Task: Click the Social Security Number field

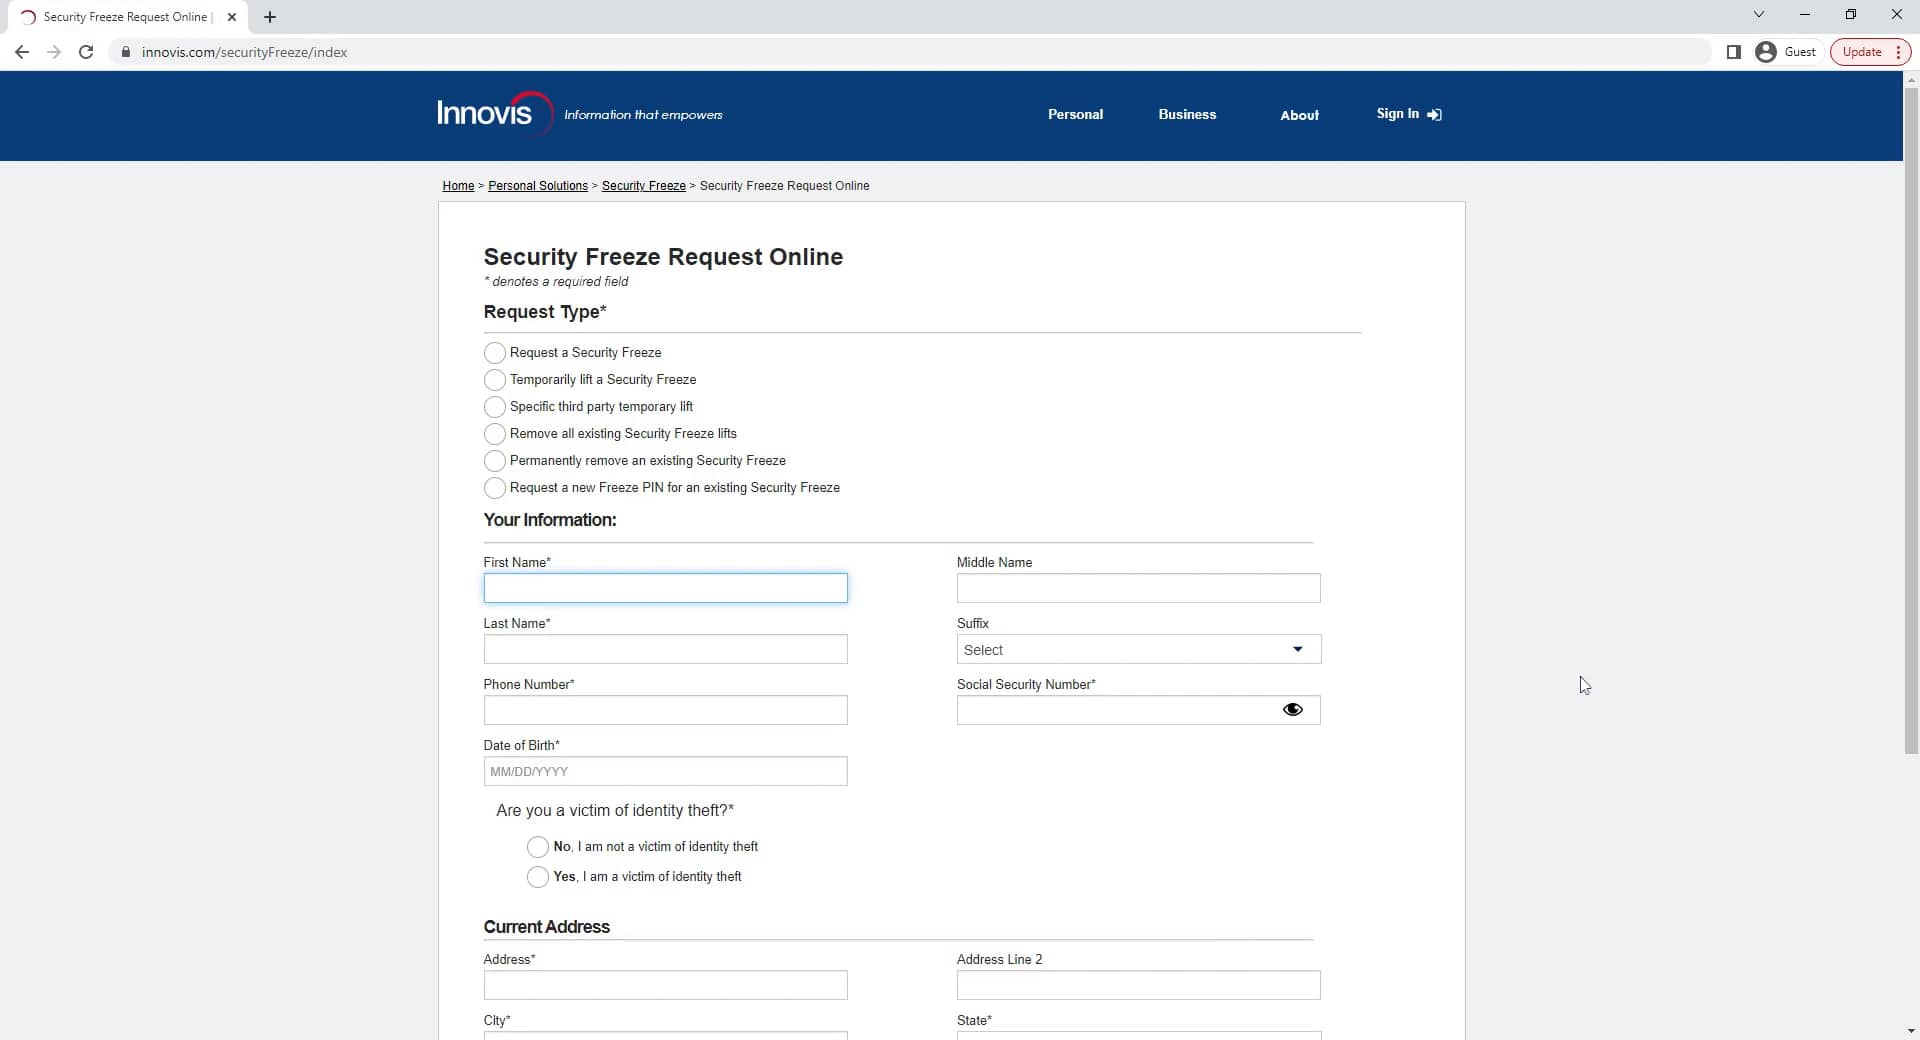Action: (x=1138, y=710)
